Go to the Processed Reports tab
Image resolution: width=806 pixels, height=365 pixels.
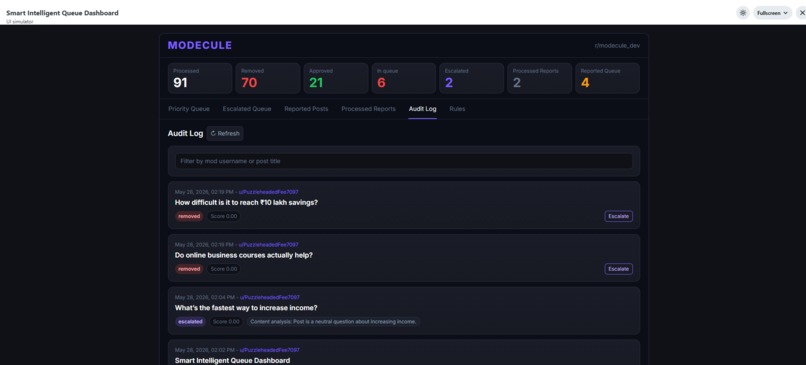tap(369, 109)
